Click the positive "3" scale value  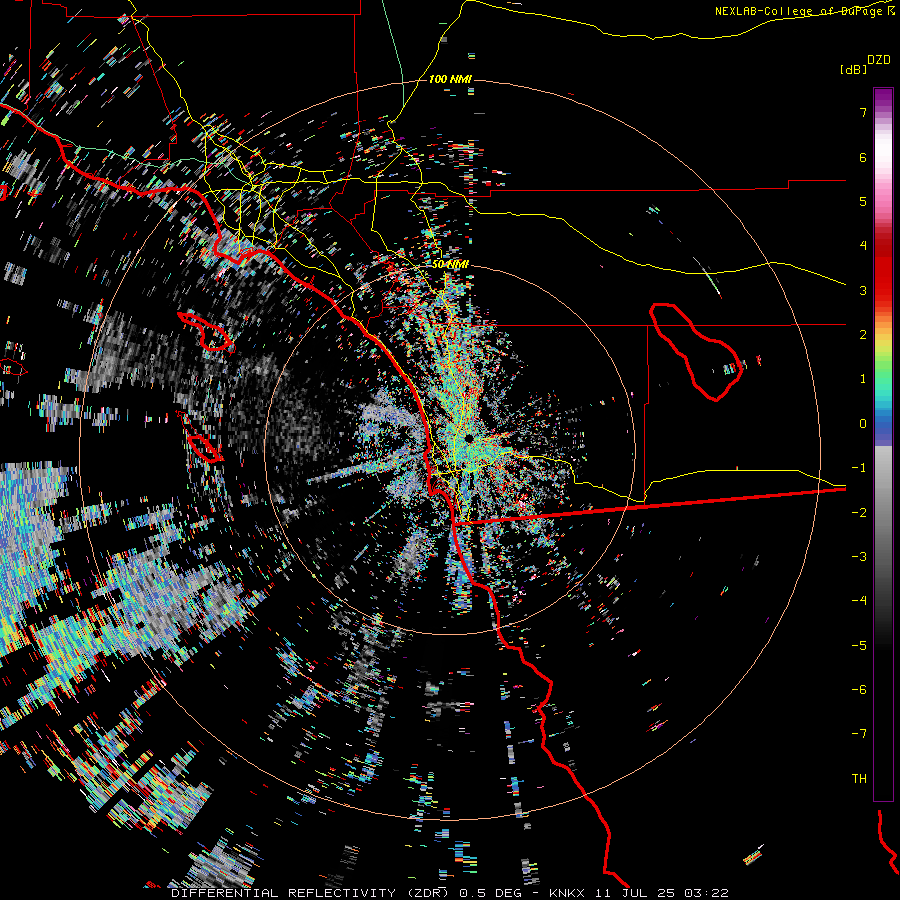click(x=863, y=290)
